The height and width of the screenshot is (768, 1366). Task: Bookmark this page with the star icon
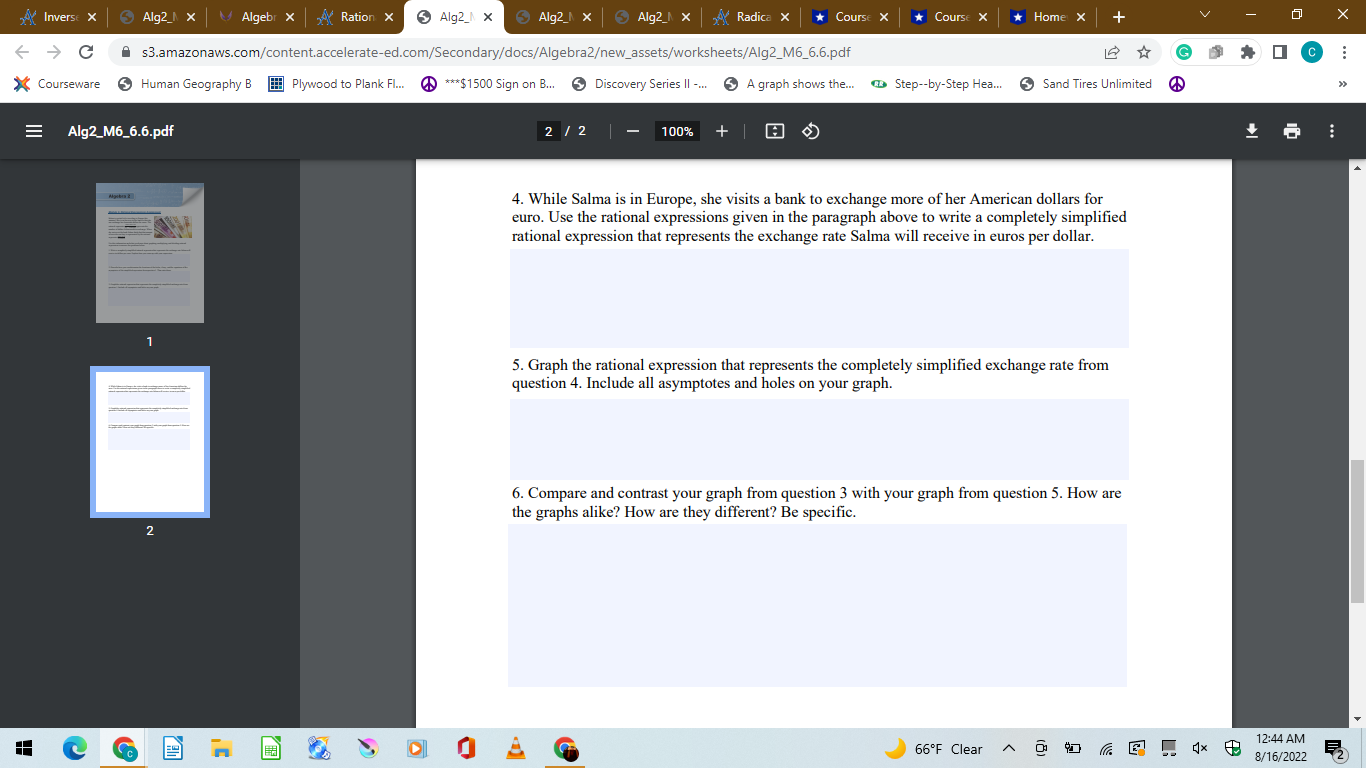pyautogui.click(x=1143, y=52)
